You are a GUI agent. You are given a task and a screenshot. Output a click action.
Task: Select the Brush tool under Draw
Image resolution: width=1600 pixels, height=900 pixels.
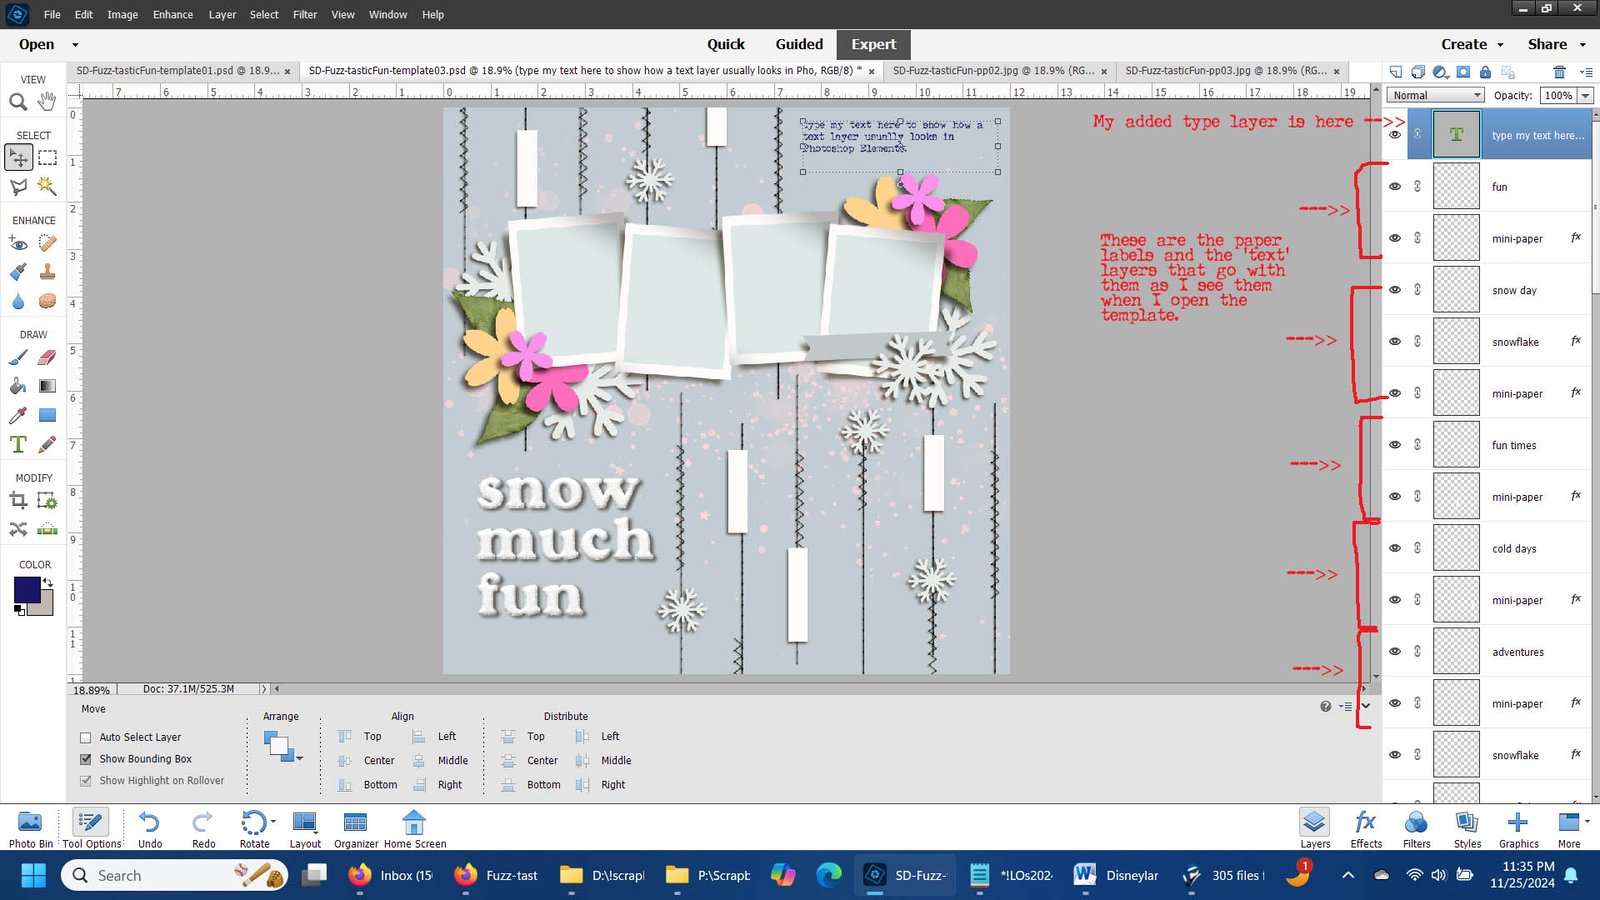pyautogui.click(x=17, y=357)
